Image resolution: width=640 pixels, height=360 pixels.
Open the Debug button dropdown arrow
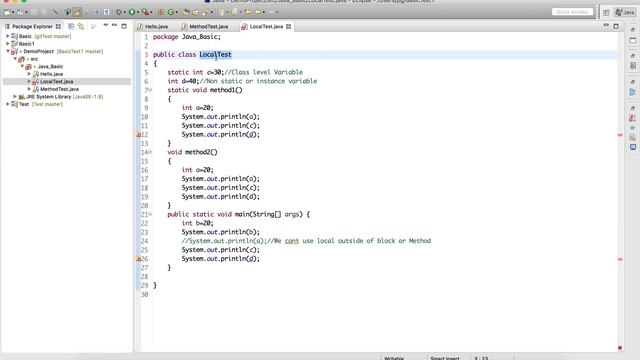[124, 13]
